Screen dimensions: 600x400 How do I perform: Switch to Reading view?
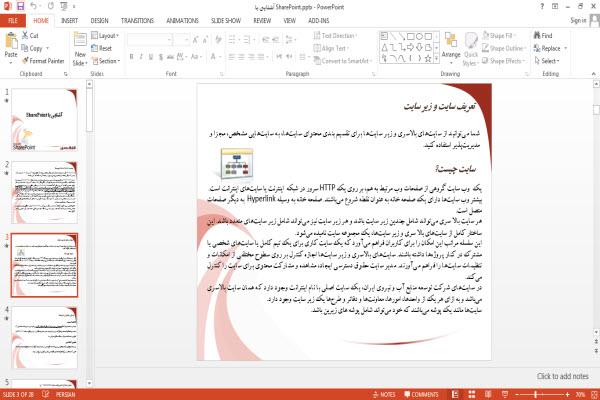(488, 394)
